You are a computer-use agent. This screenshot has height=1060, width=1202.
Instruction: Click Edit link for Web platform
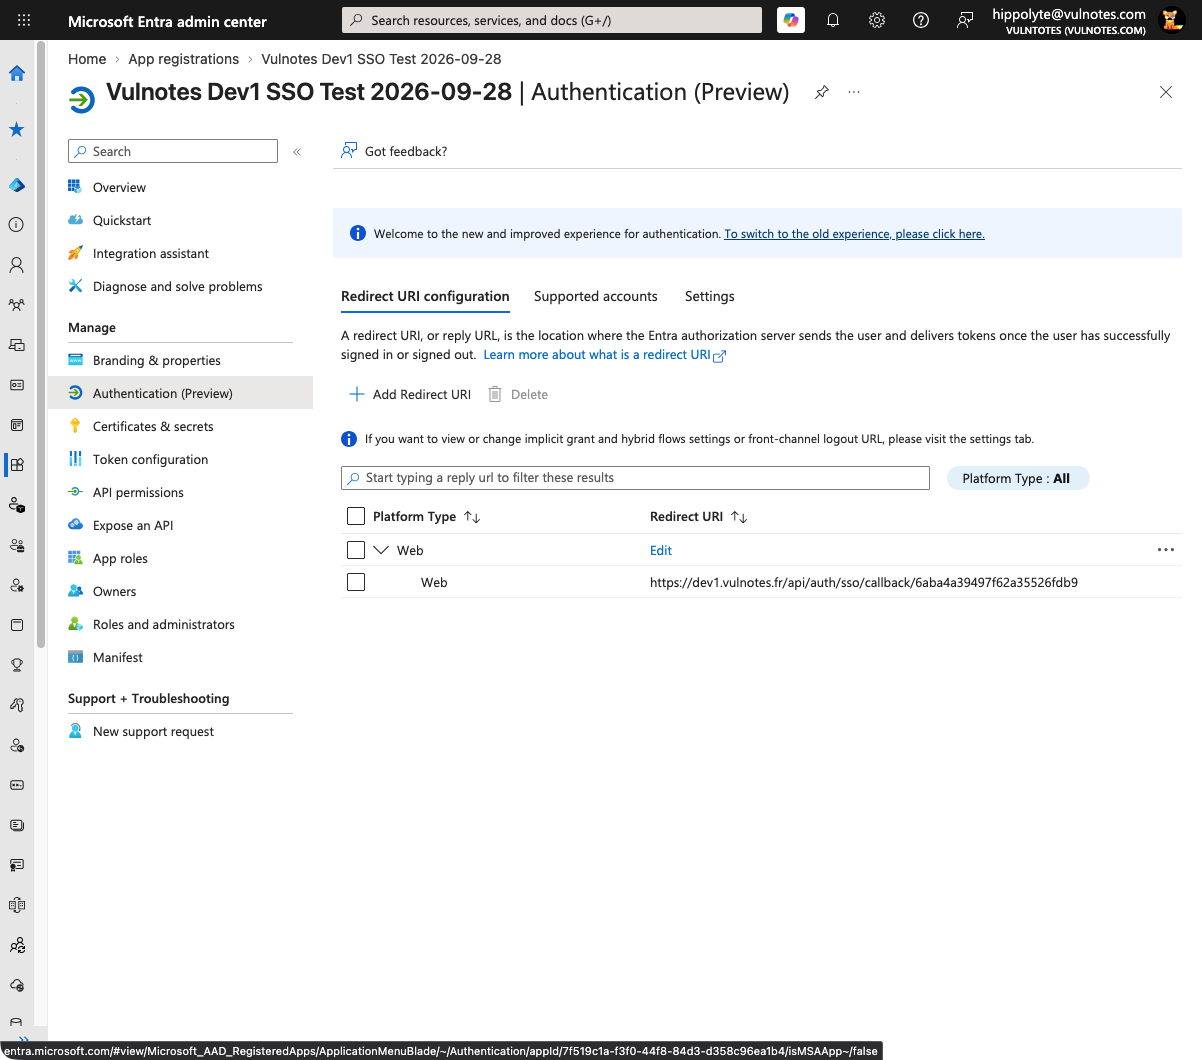pos(661,550)
